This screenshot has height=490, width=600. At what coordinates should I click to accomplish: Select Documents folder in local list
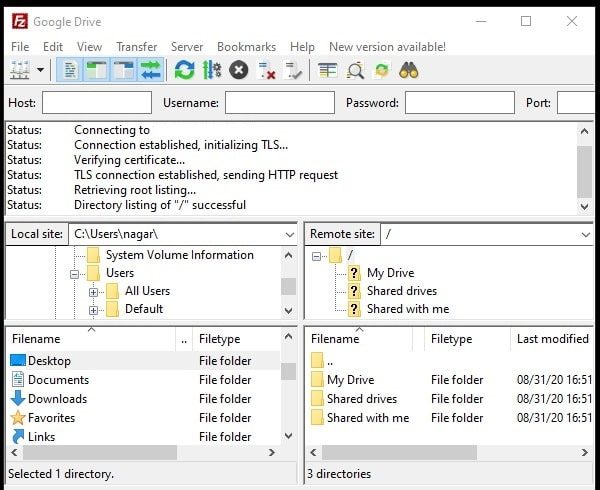tap(144, 379)
